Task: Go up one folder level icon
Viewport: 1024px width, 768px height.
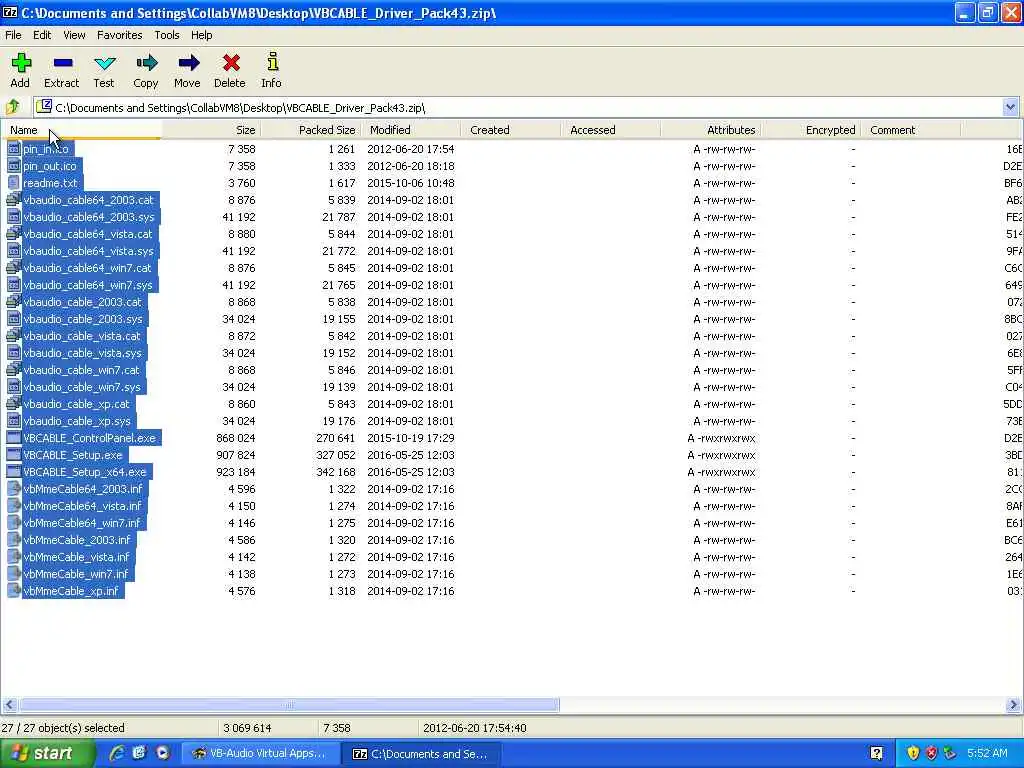Action: click(x=12, y=106)
